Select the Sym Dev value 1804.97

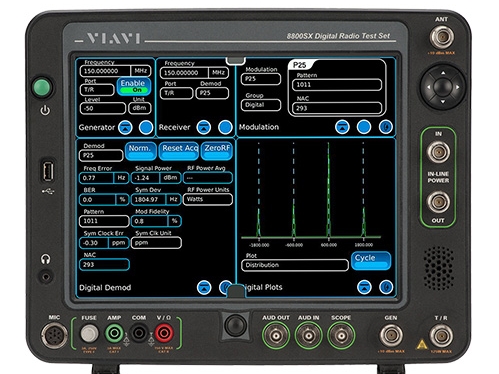pyautogui.click(x=149, y=200)
